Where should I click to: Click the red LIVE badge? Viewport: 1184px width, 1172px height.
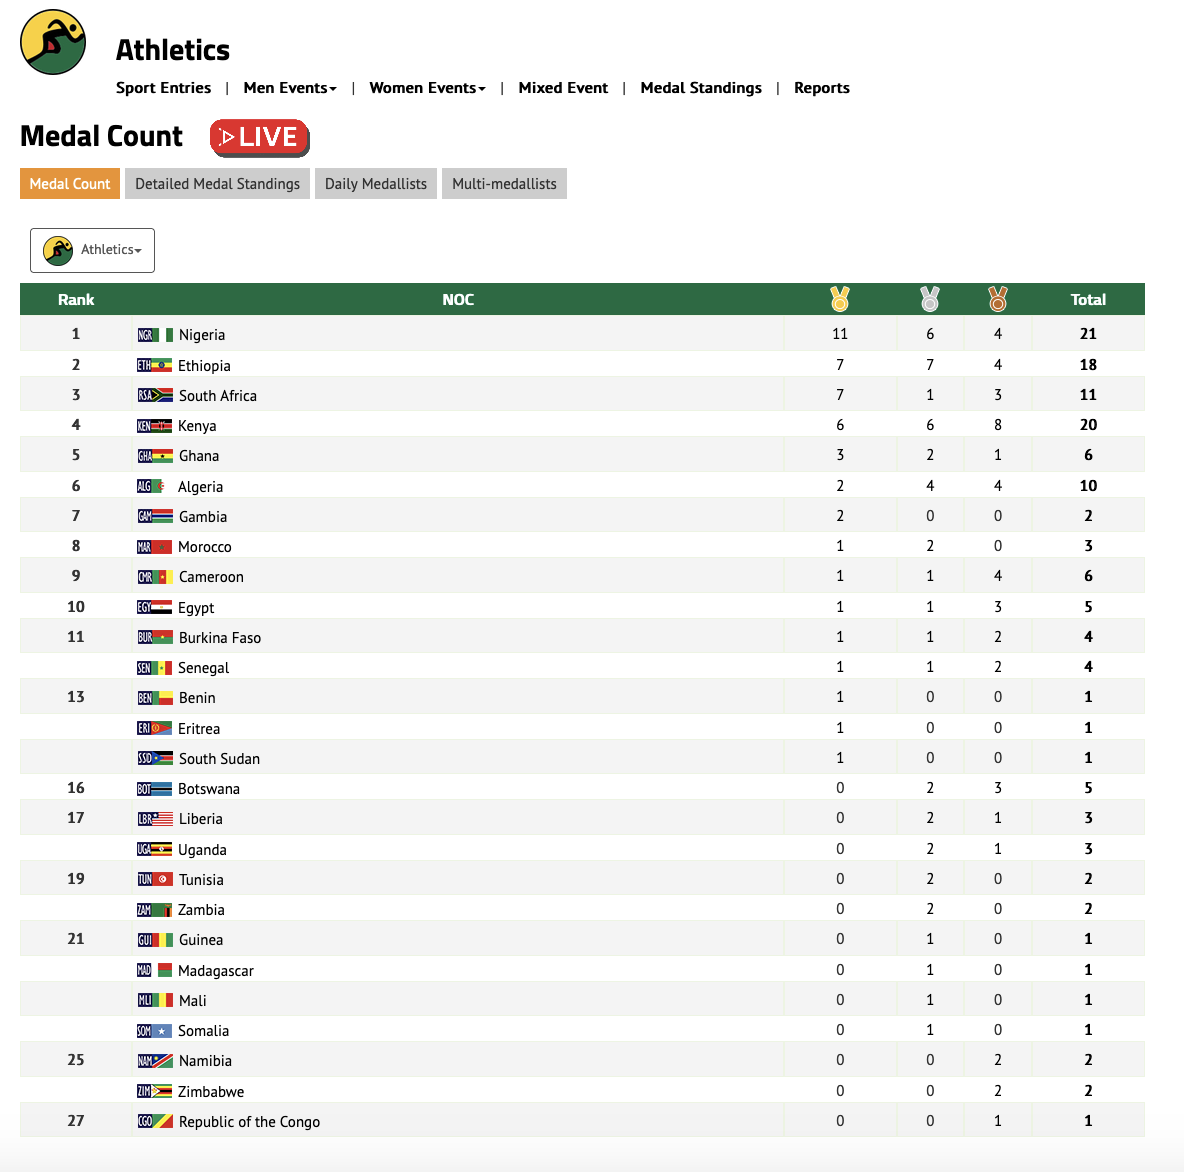[259, 138]
